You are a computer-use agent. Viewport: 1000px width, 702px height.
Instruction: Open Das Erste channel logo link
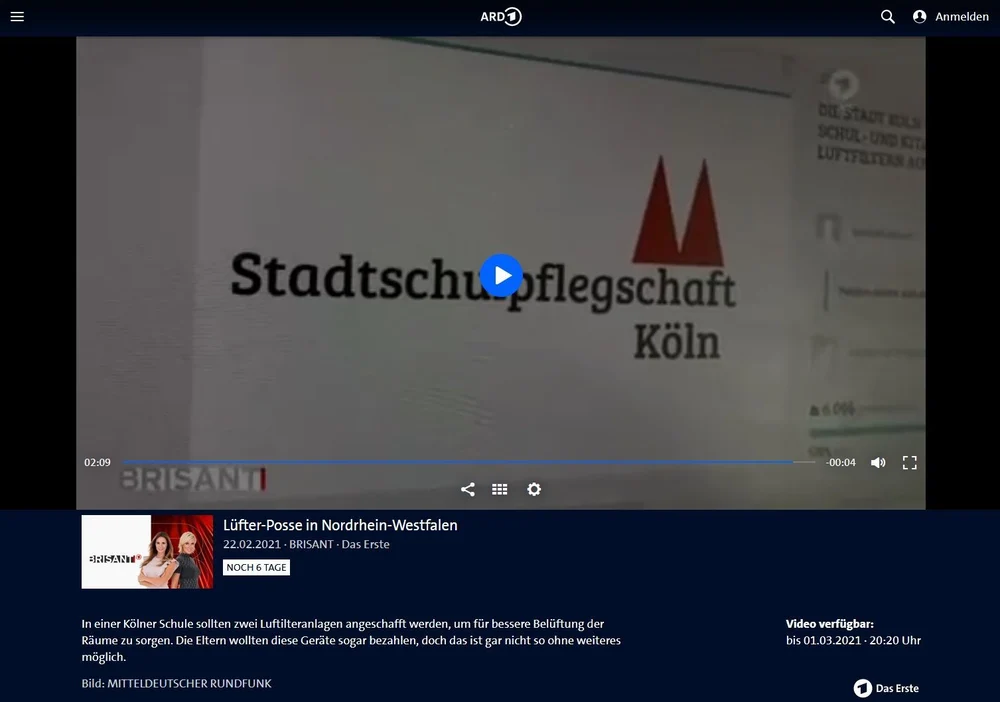point(886,688)
